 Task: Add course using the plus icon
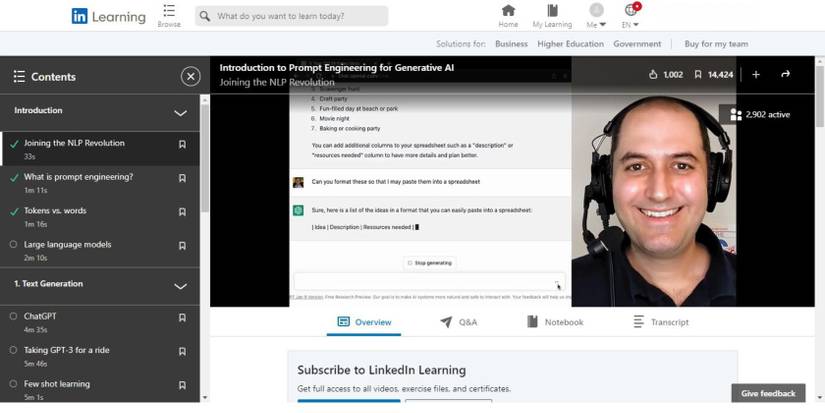click(x=756, y=75)
